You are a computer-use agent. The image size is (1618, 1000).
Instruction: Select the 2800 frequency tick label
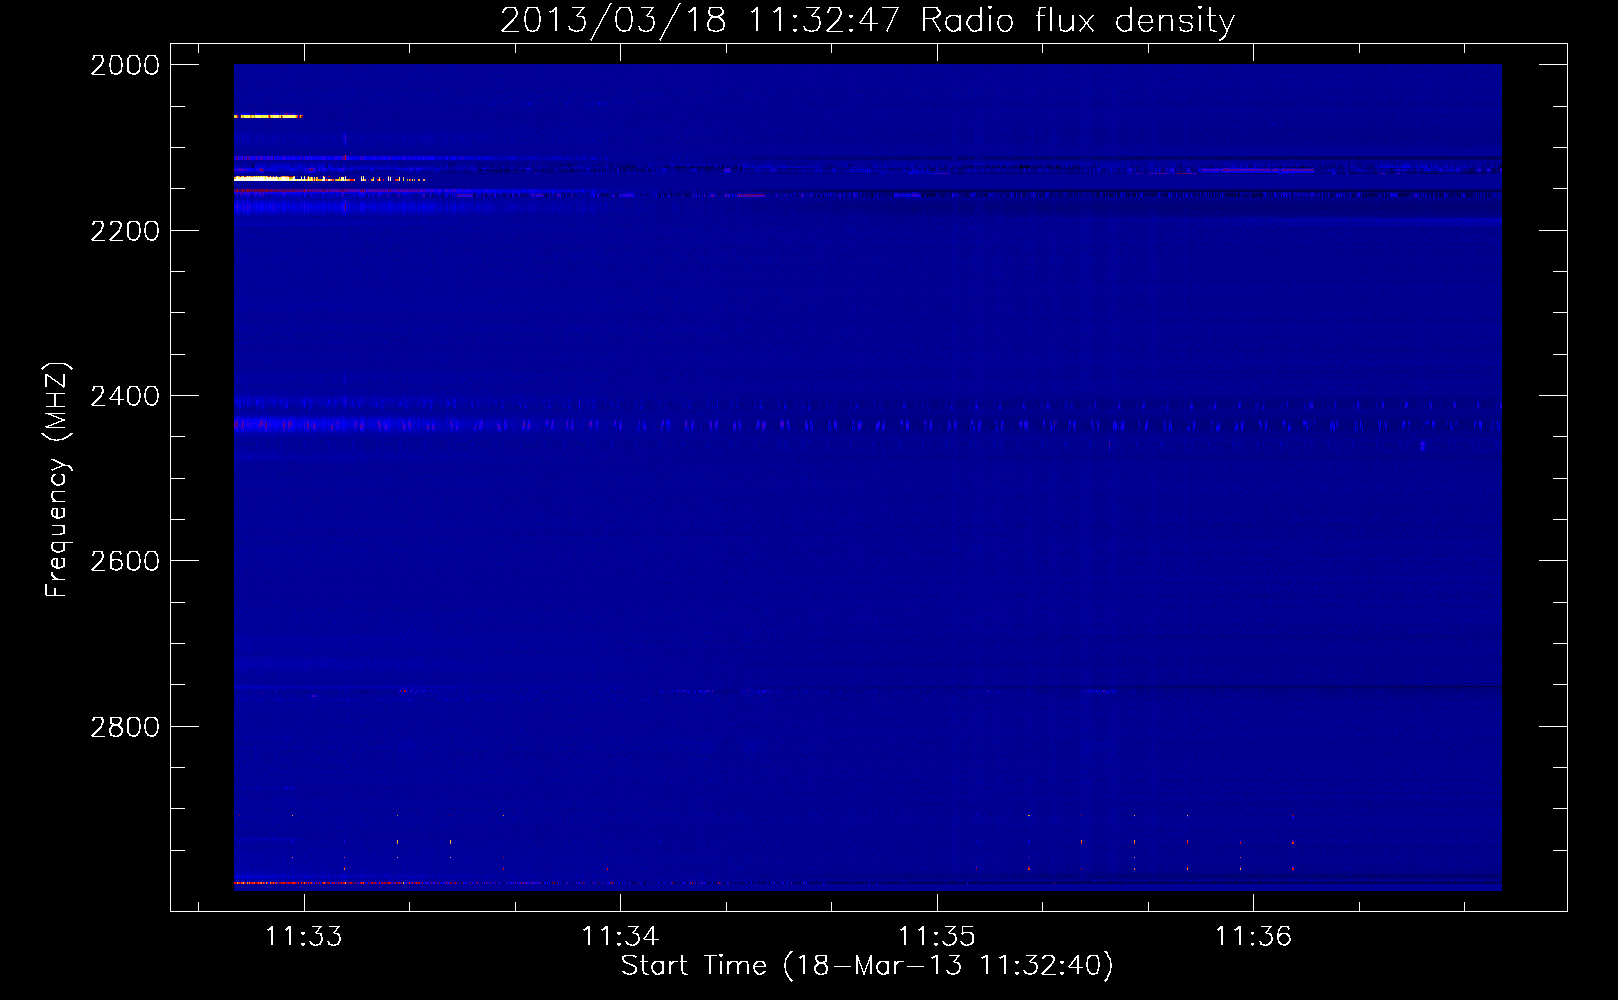tap(125, 727)
